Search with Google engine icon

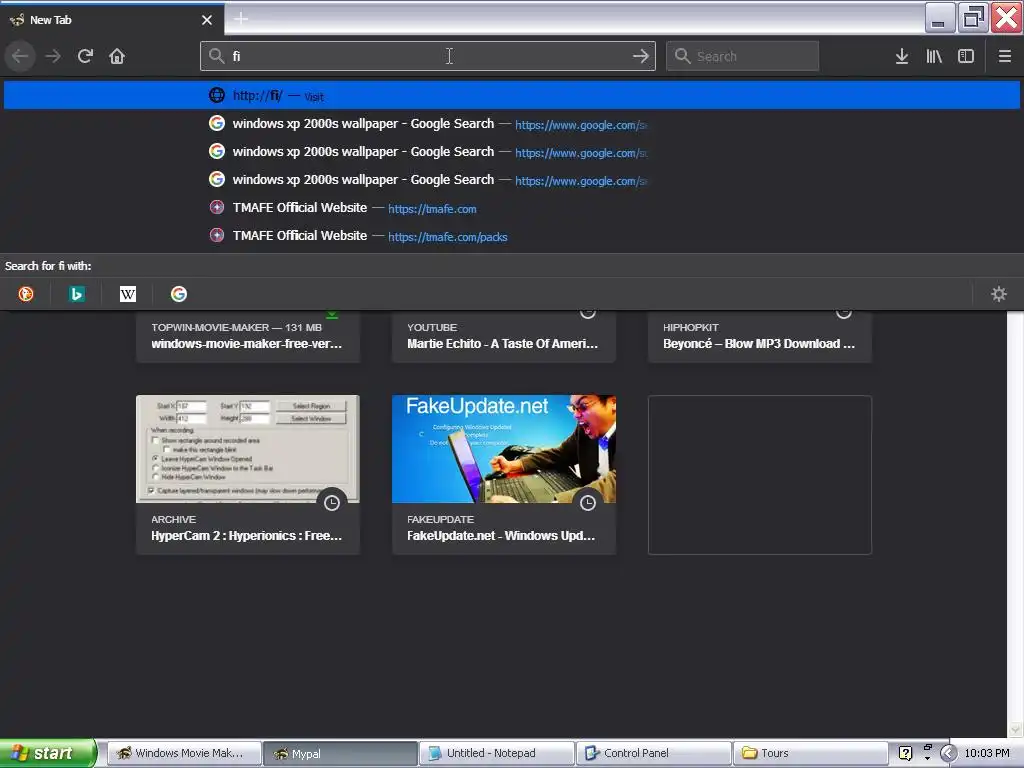pos(179,294)
